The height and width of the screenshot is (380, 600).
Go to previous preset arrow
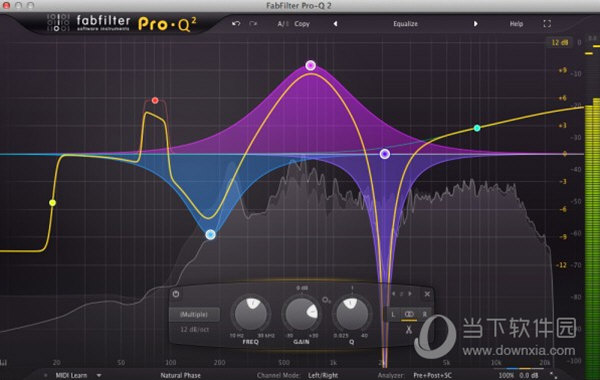coord(335,24)
